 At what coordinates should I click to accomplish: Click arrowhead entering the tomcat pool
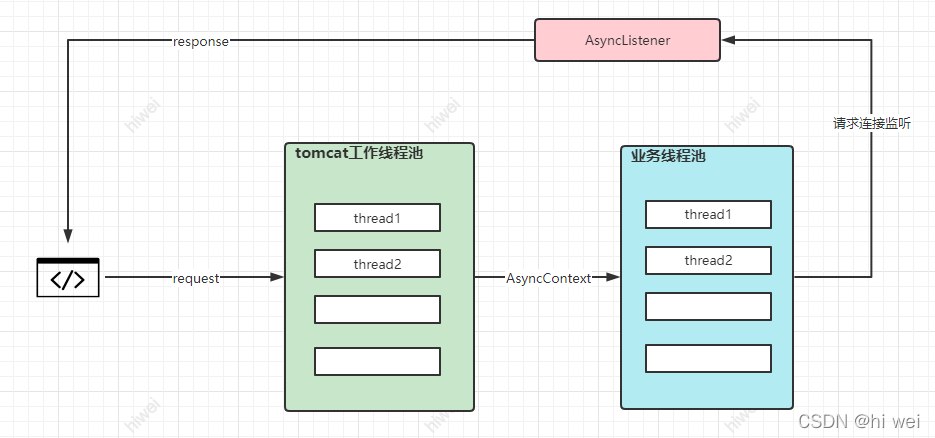coord(277,278)
